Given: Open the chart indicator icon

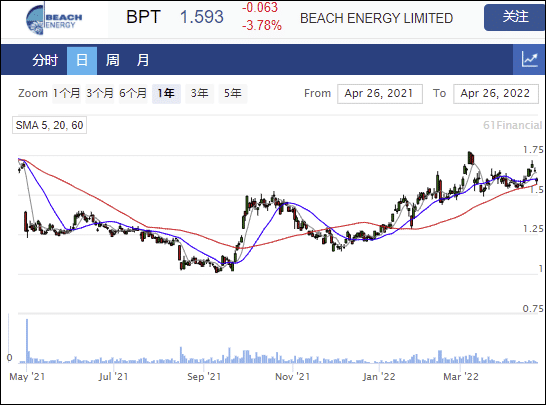Looking at the screenshot, I should (529, 60).
